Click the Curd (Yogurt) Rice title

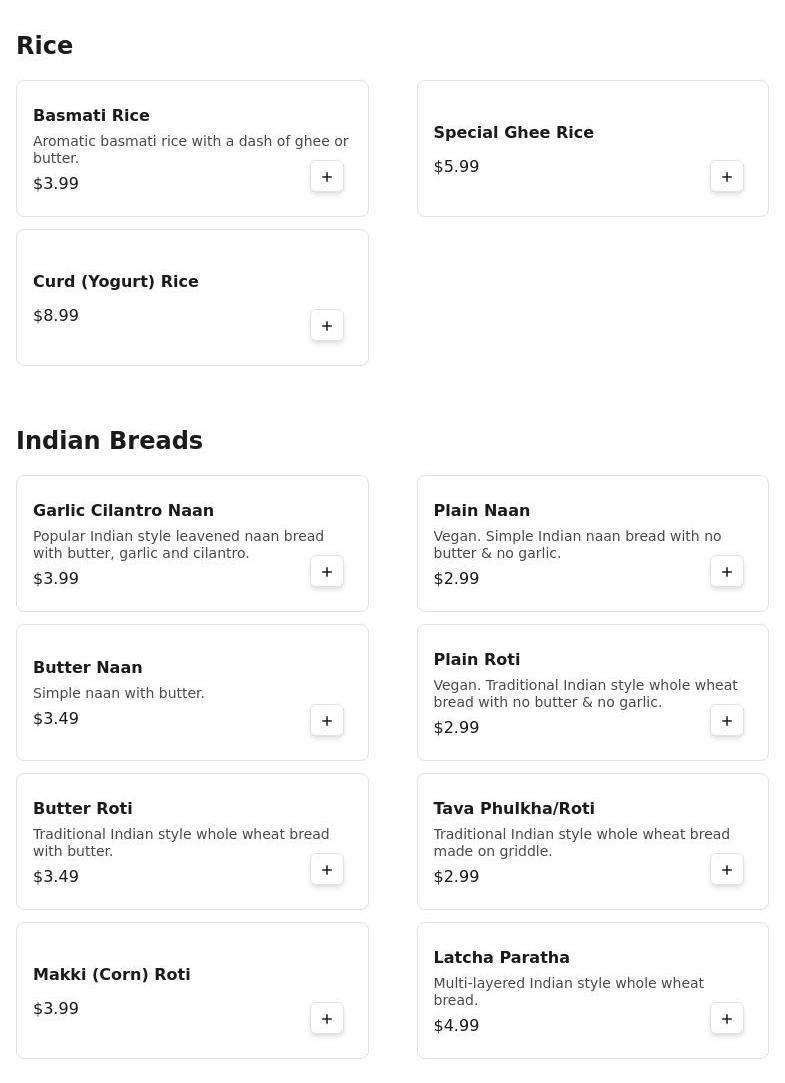point(116,282)
